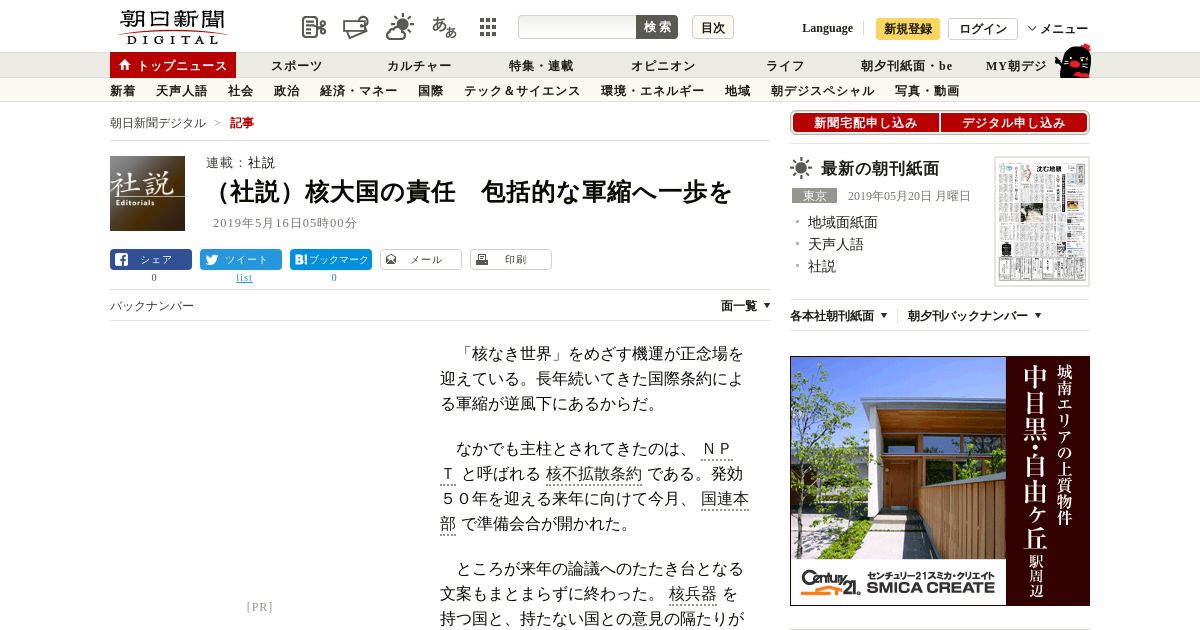Open the grid apps icon
1200x630 pixels.
click(x=488, y=27)
